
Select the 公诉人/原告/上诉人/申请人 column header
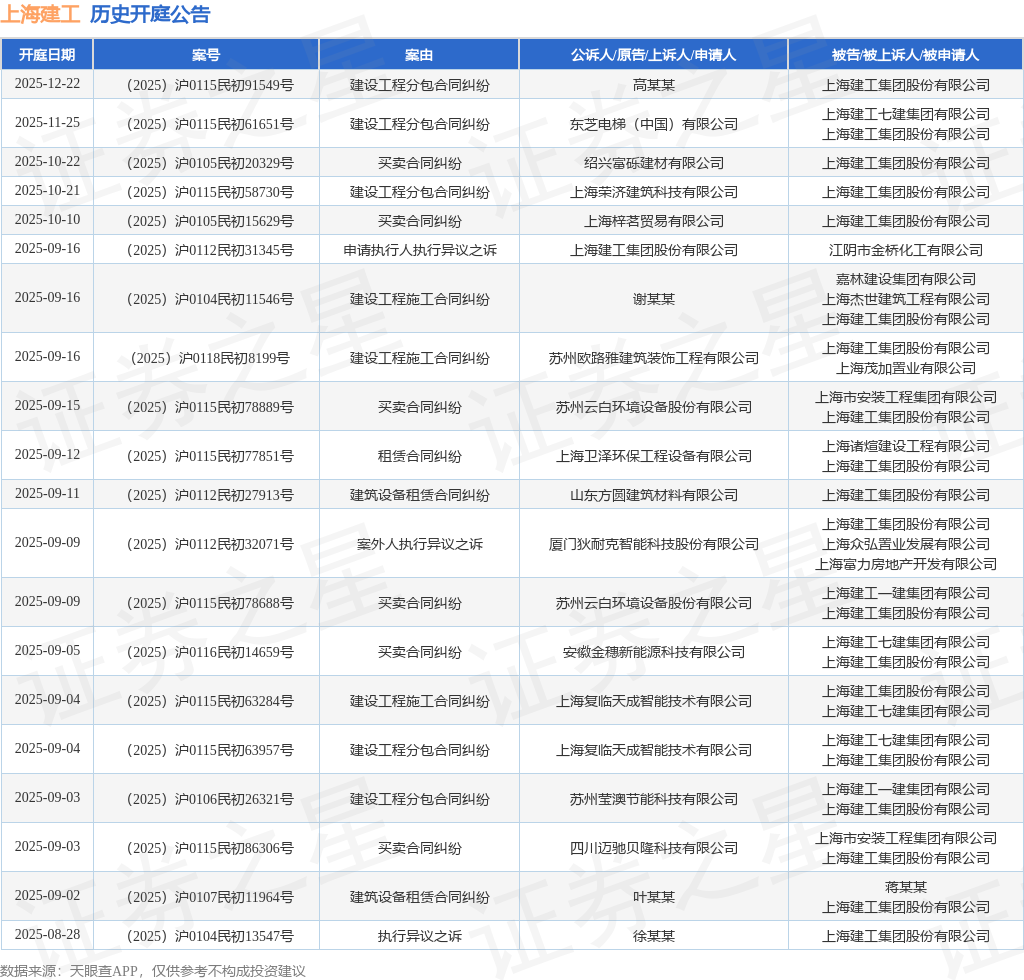(653, 55)
